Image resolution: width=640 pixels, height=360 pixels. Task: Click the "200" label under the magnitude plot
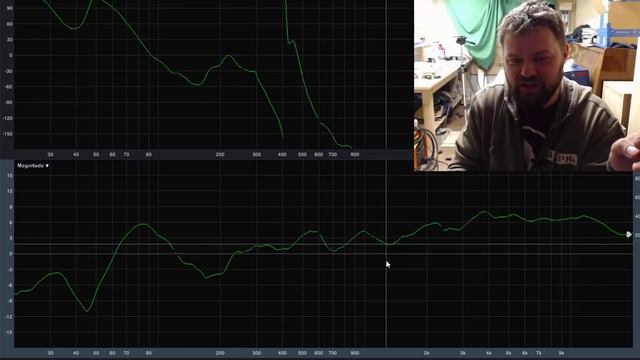point(220,353)
